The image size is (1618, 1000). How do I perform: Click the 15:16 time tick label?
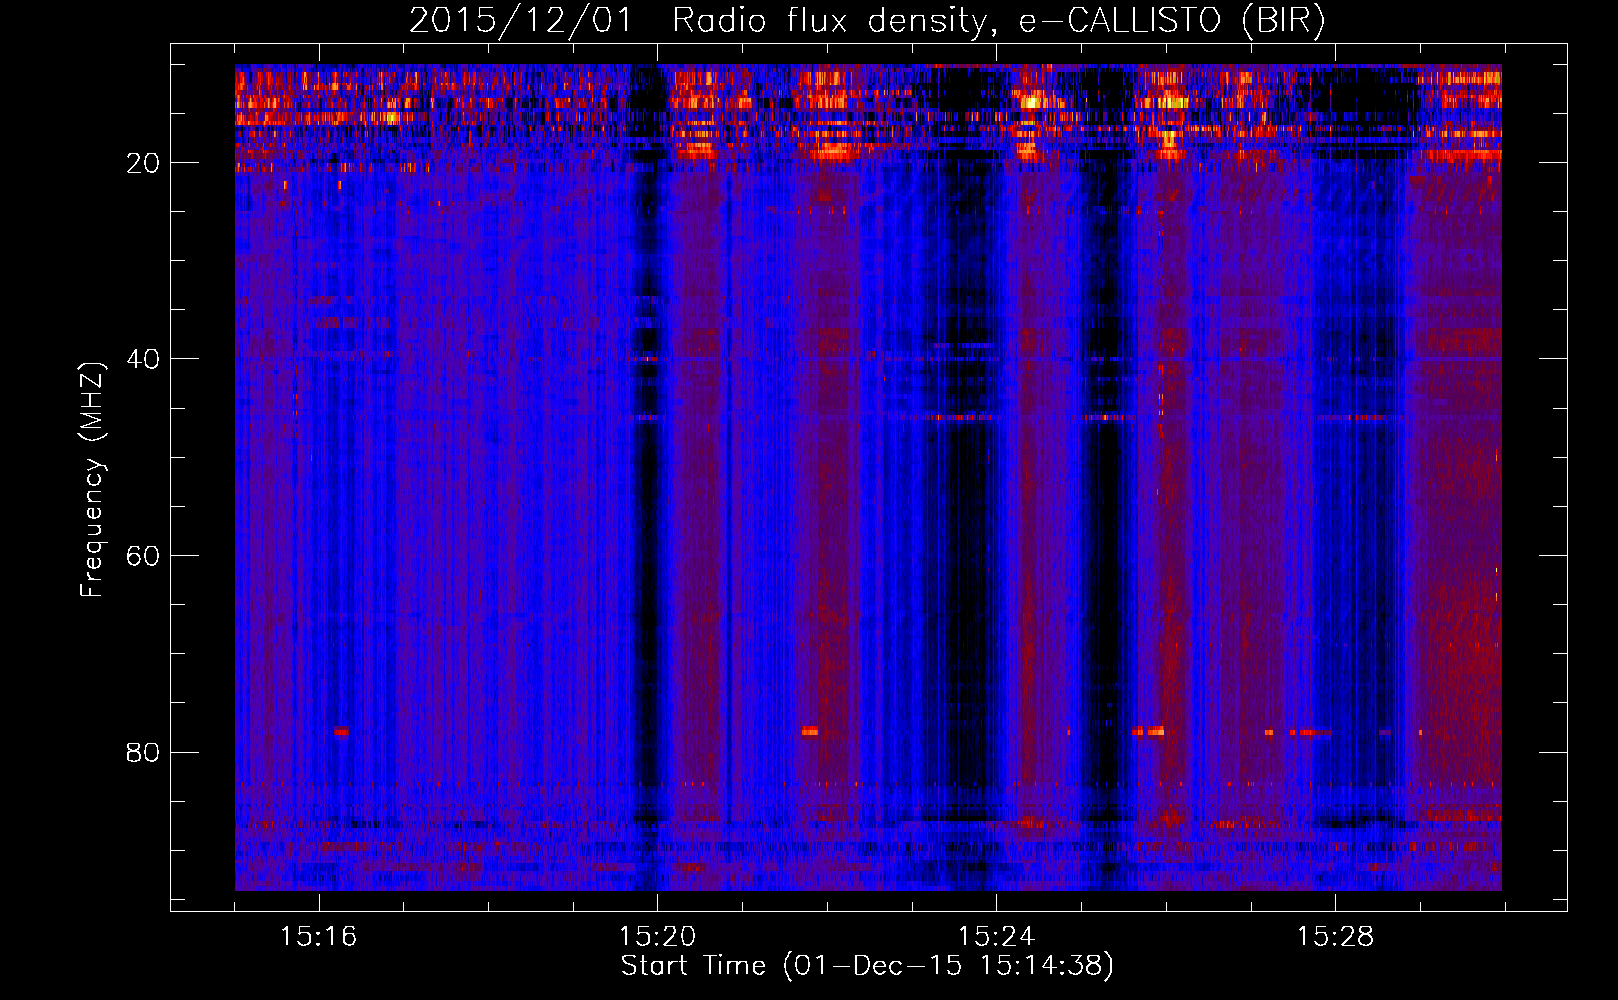[x=318, y=937]
